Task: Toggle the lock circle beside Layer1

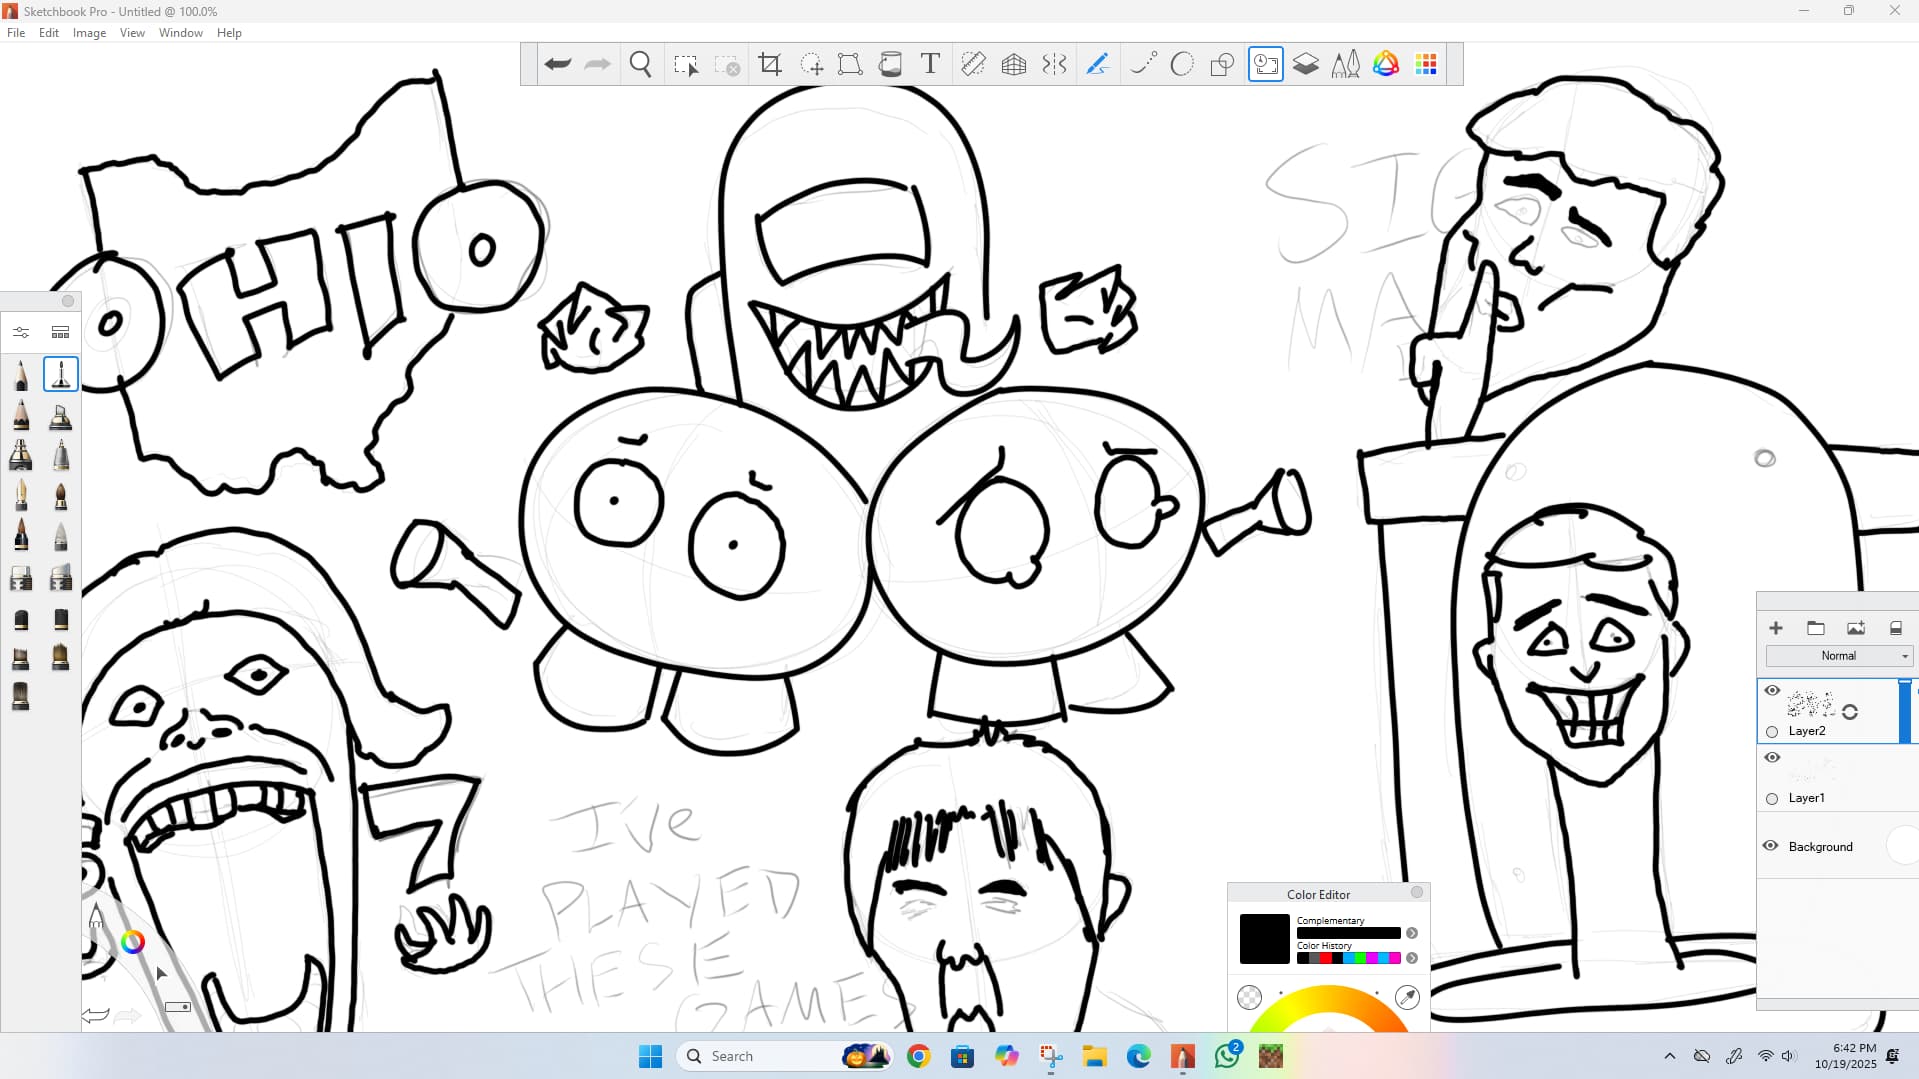Action: 1772,799
